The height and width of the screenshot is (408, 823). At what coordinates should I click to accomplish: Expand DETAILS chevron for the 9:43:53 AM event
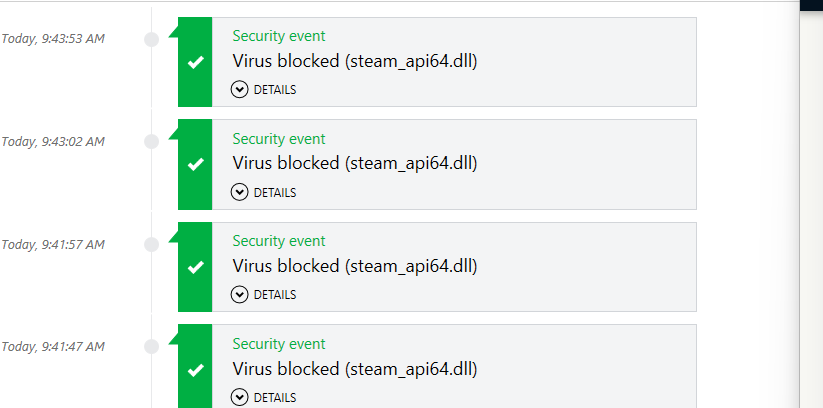239,89
